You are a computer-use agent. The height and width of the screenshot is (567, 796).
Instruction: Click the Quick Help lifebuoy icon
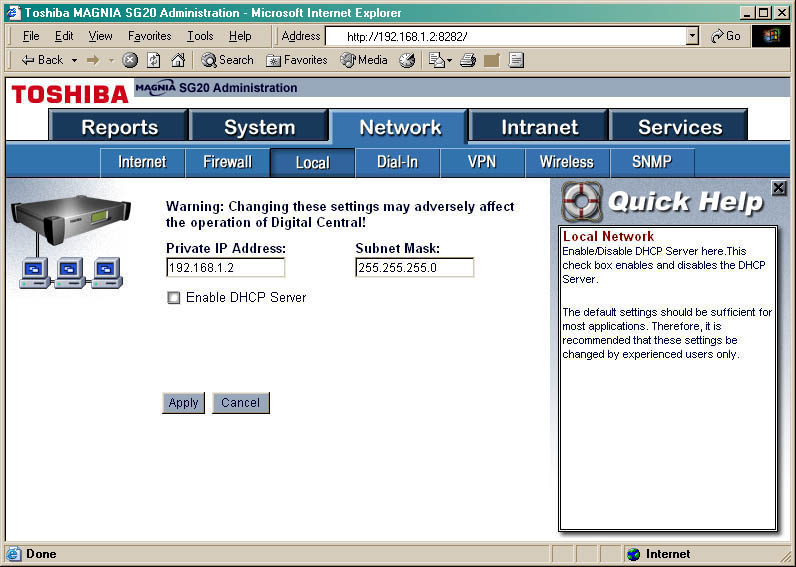tap(582, 202)
